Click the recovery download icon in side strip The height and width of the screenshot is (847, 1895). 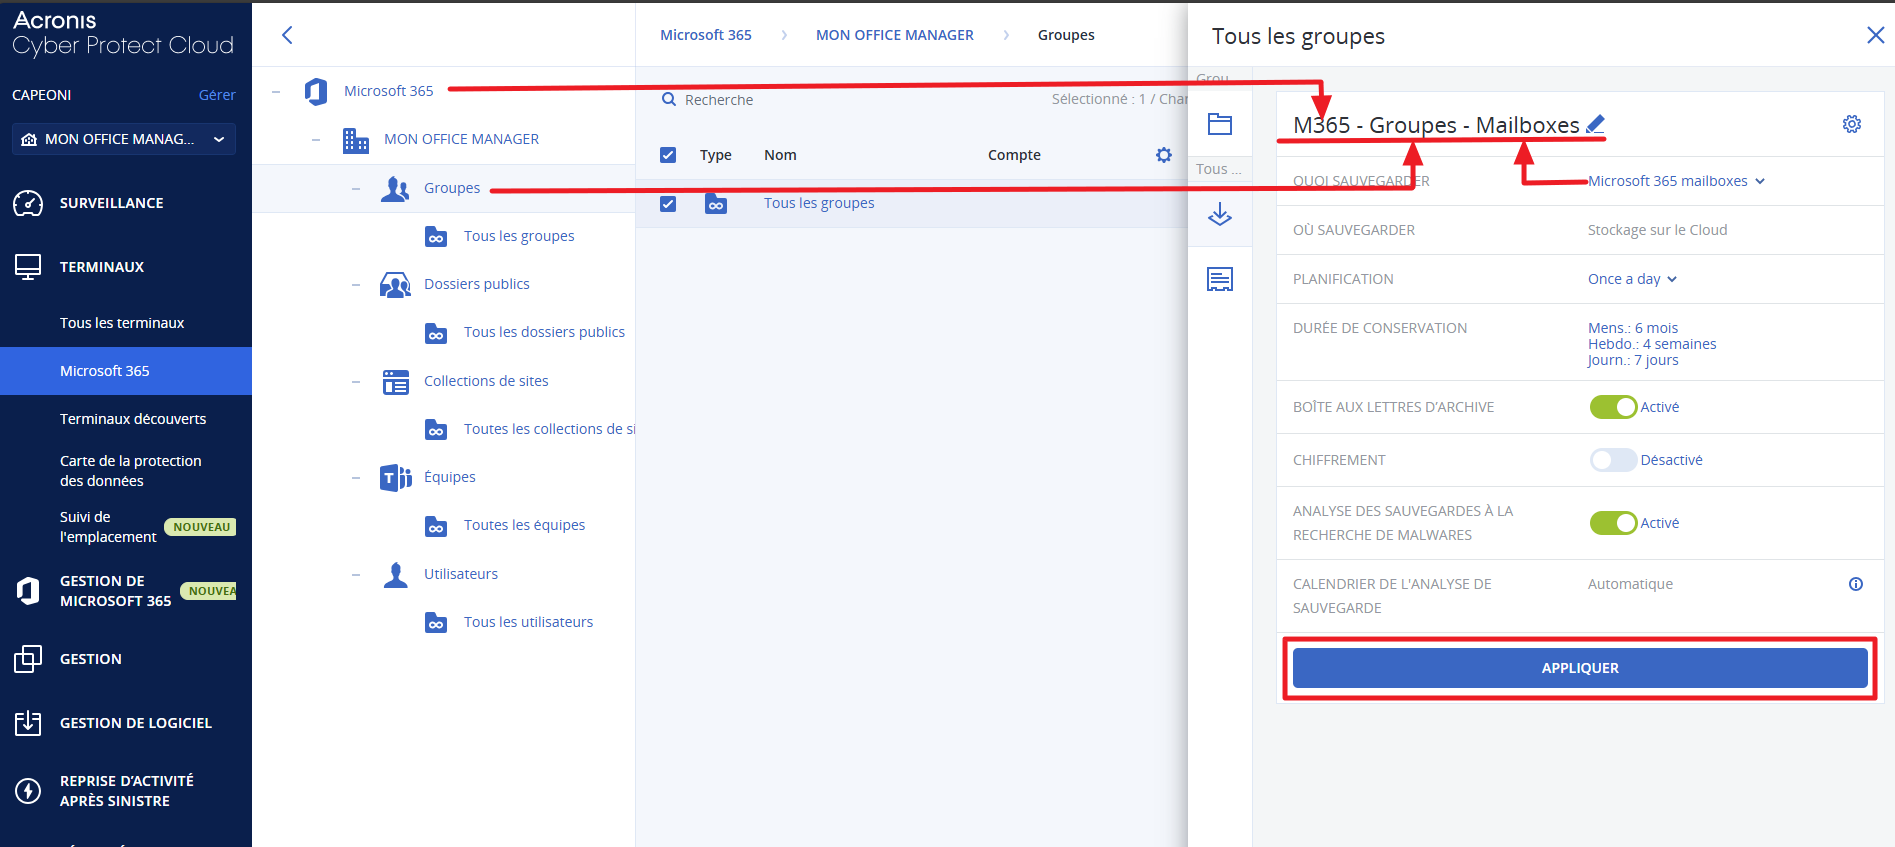click(1220, 214)
